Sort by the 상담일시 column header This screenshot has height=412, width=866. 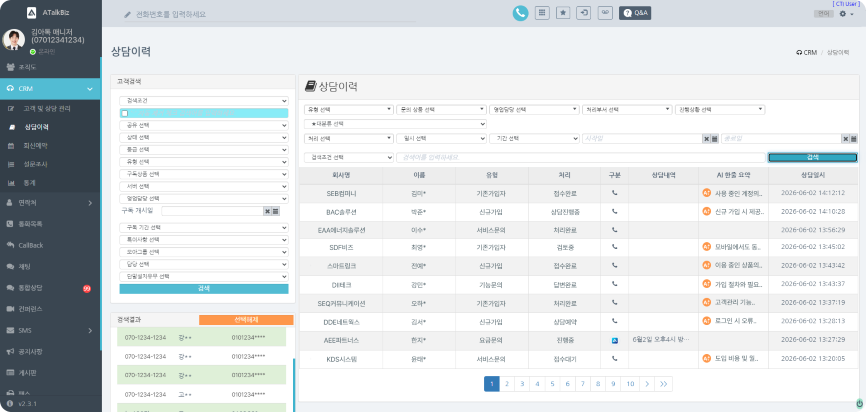[813, 175]
